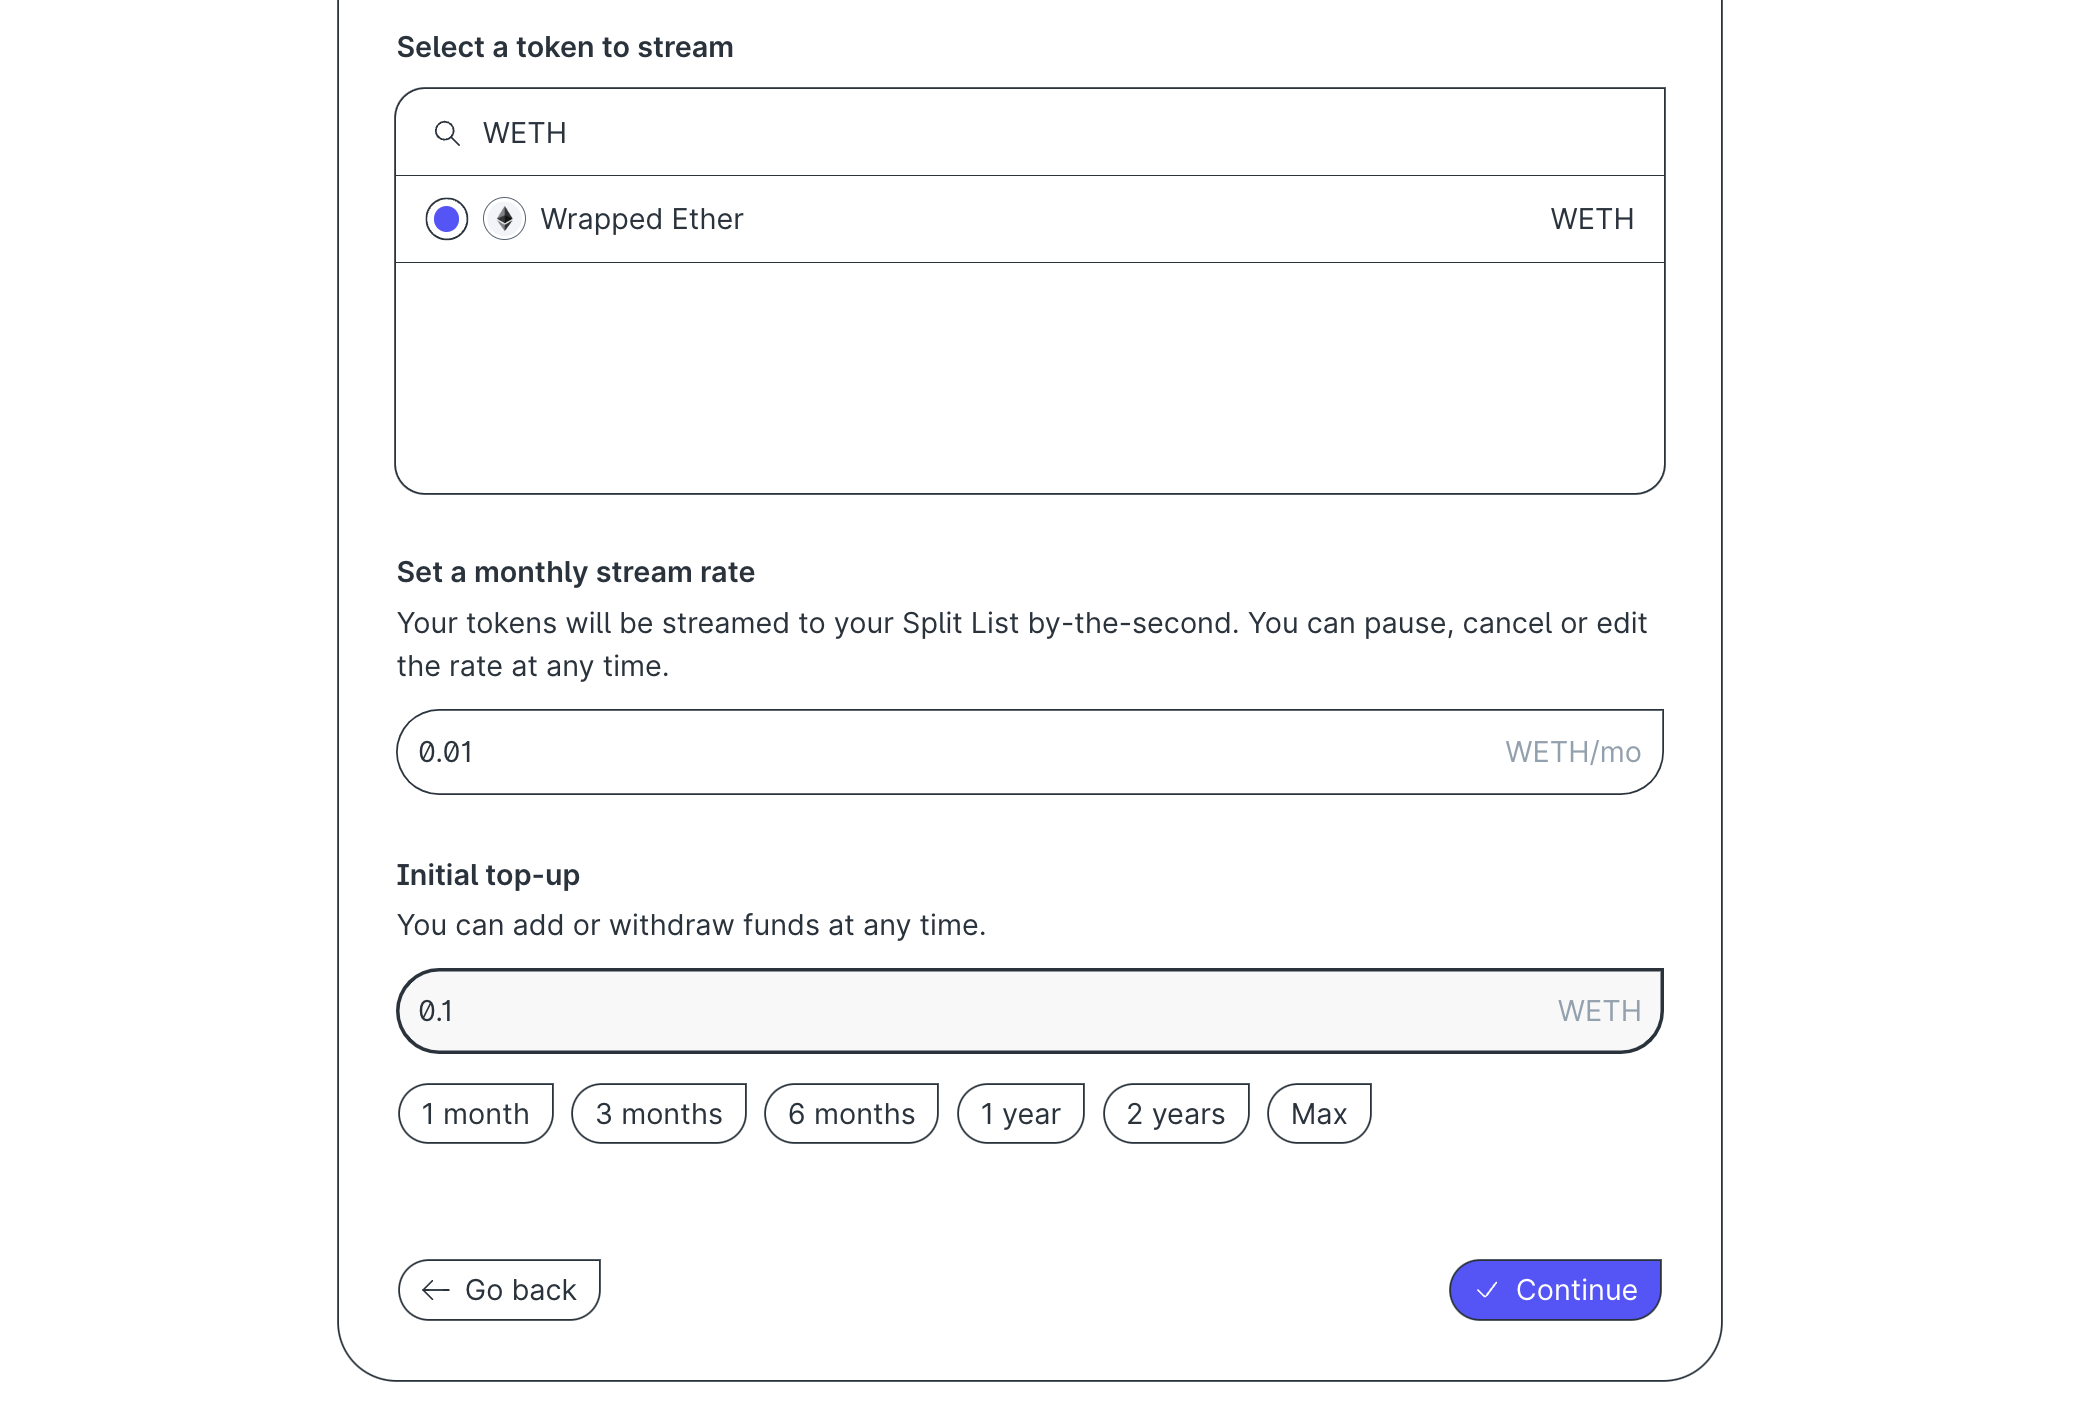Select the Wrapped Ether radio button
Screen dimensions: 2080x1412
pyautogui.click(x=447, y=219)
